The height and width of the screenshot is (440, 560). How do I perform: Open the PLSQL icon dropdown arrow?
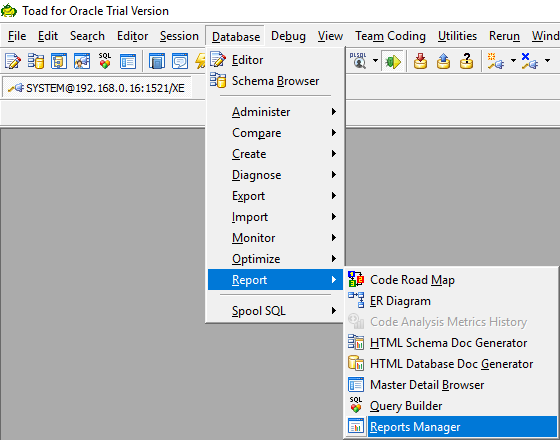375,61
